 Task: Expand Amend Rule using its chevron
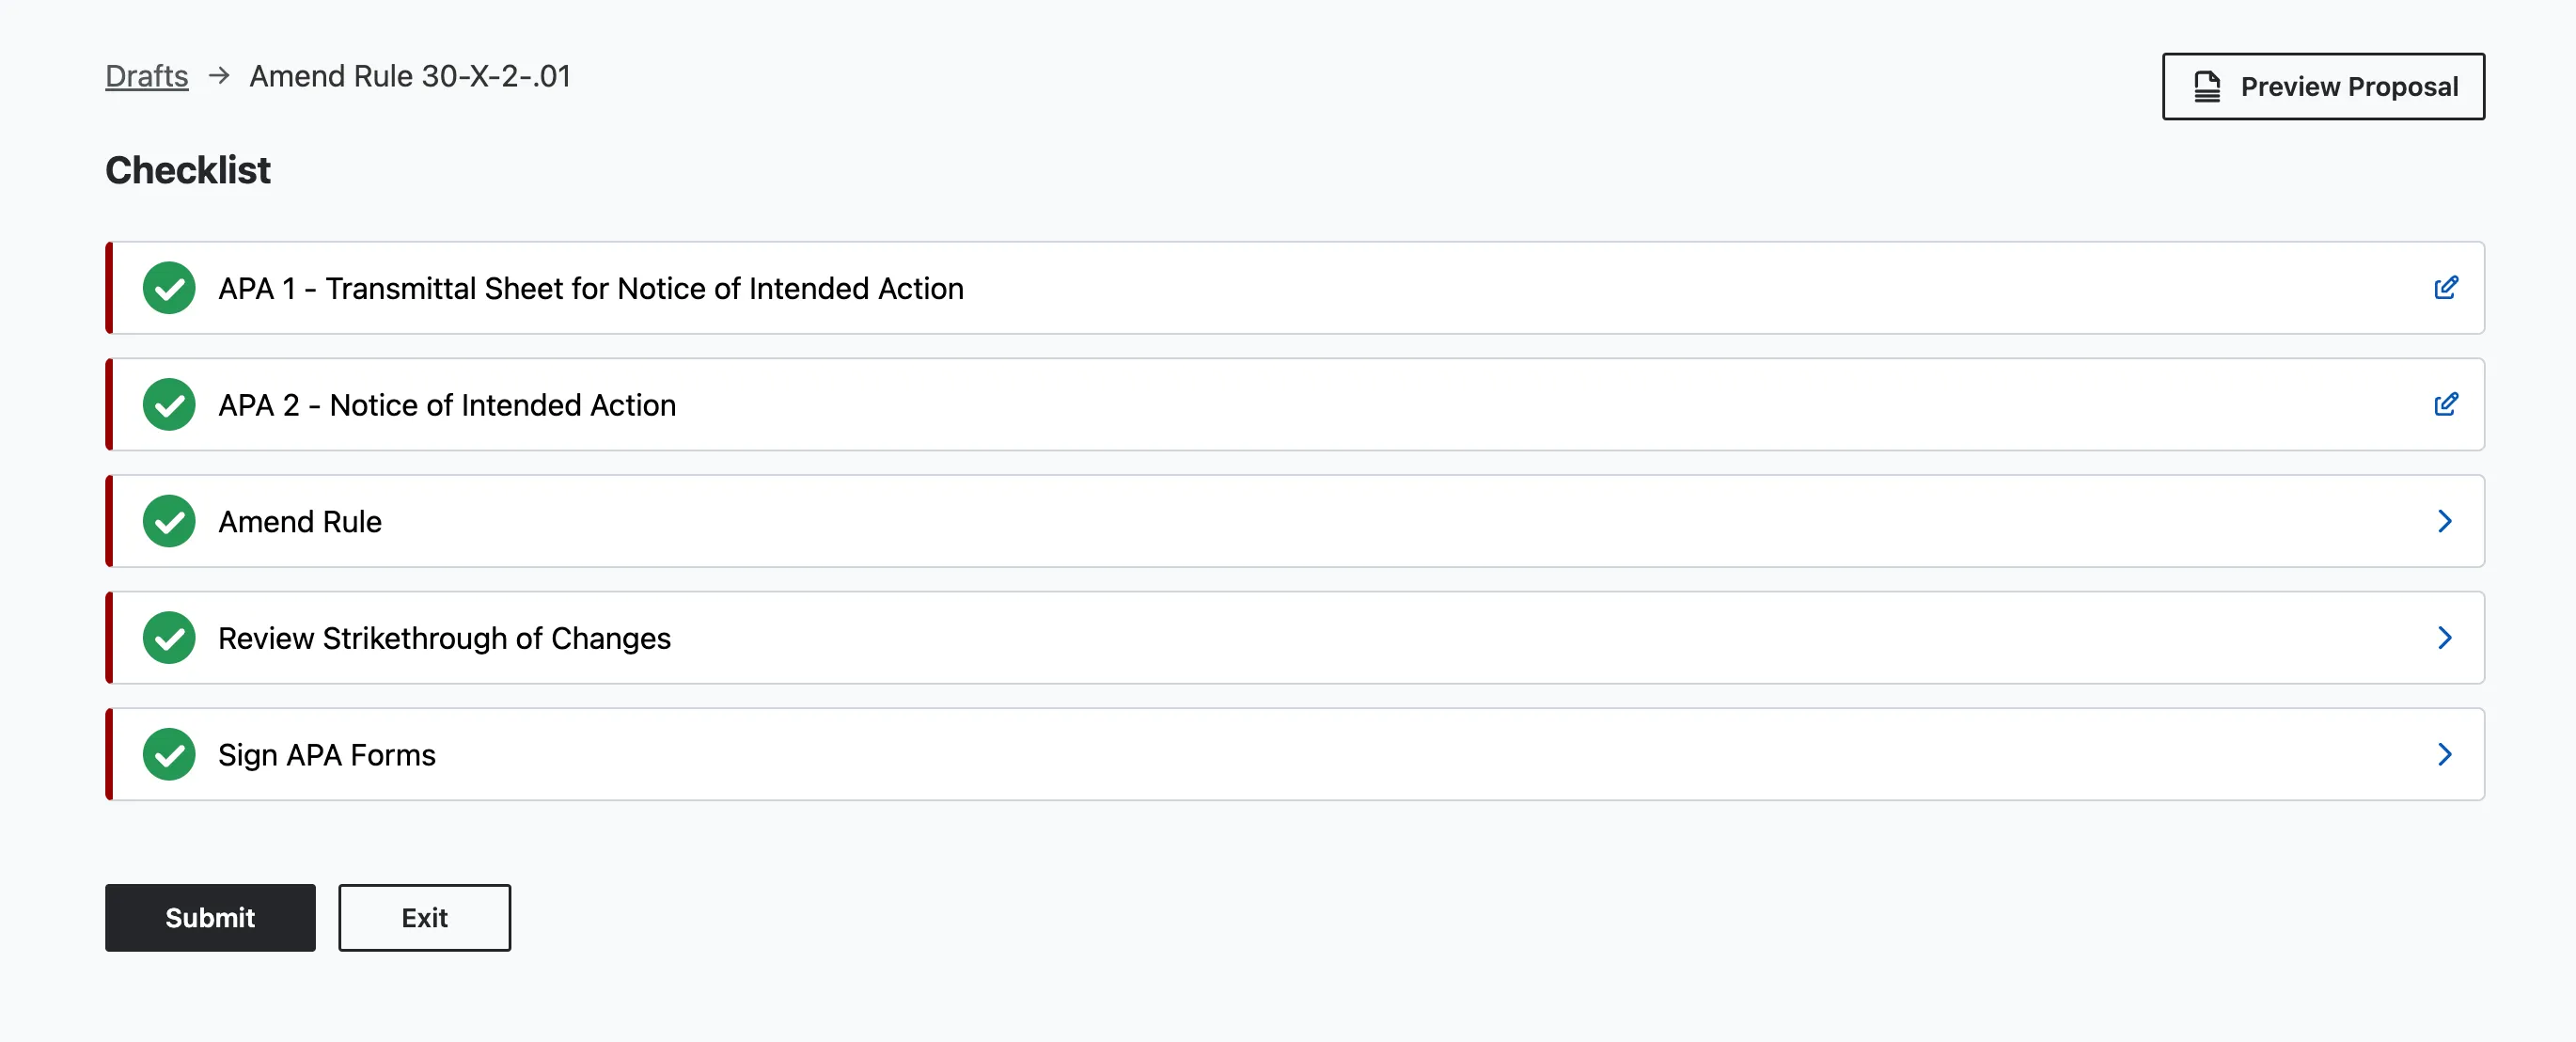2444,521
